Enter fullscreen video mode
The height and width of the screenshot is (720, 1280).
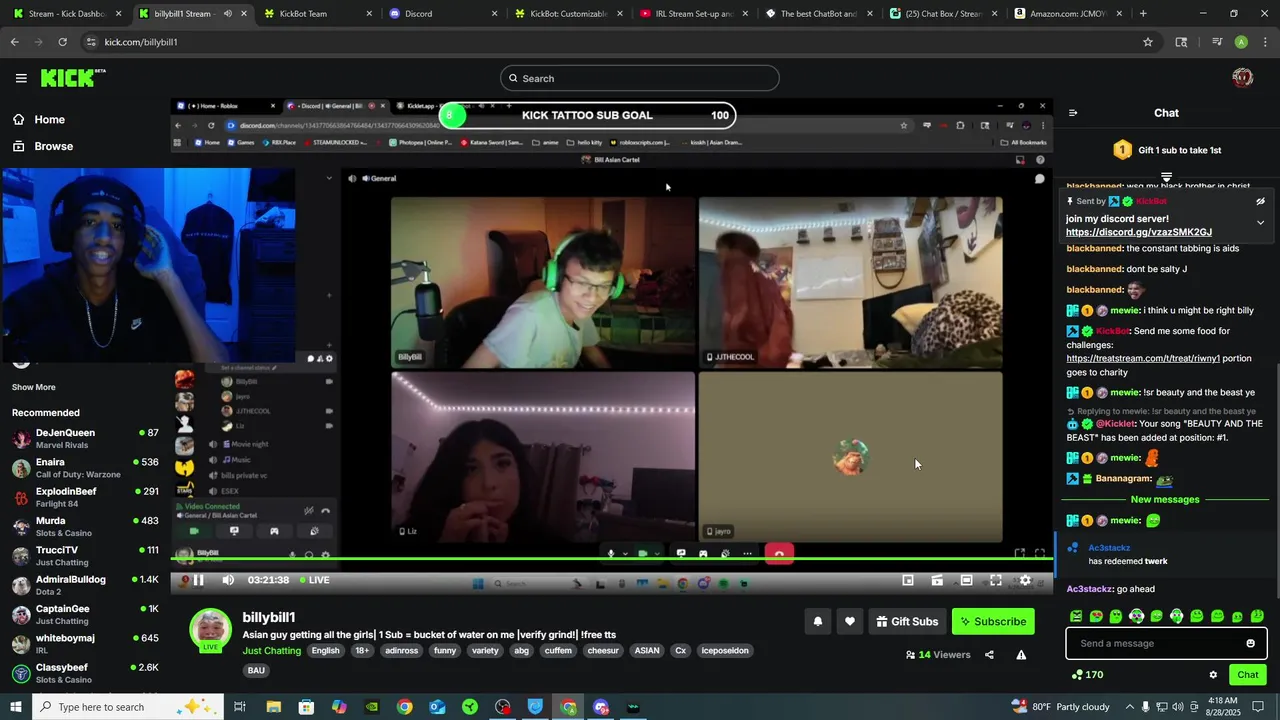click(x=996, y=580)
